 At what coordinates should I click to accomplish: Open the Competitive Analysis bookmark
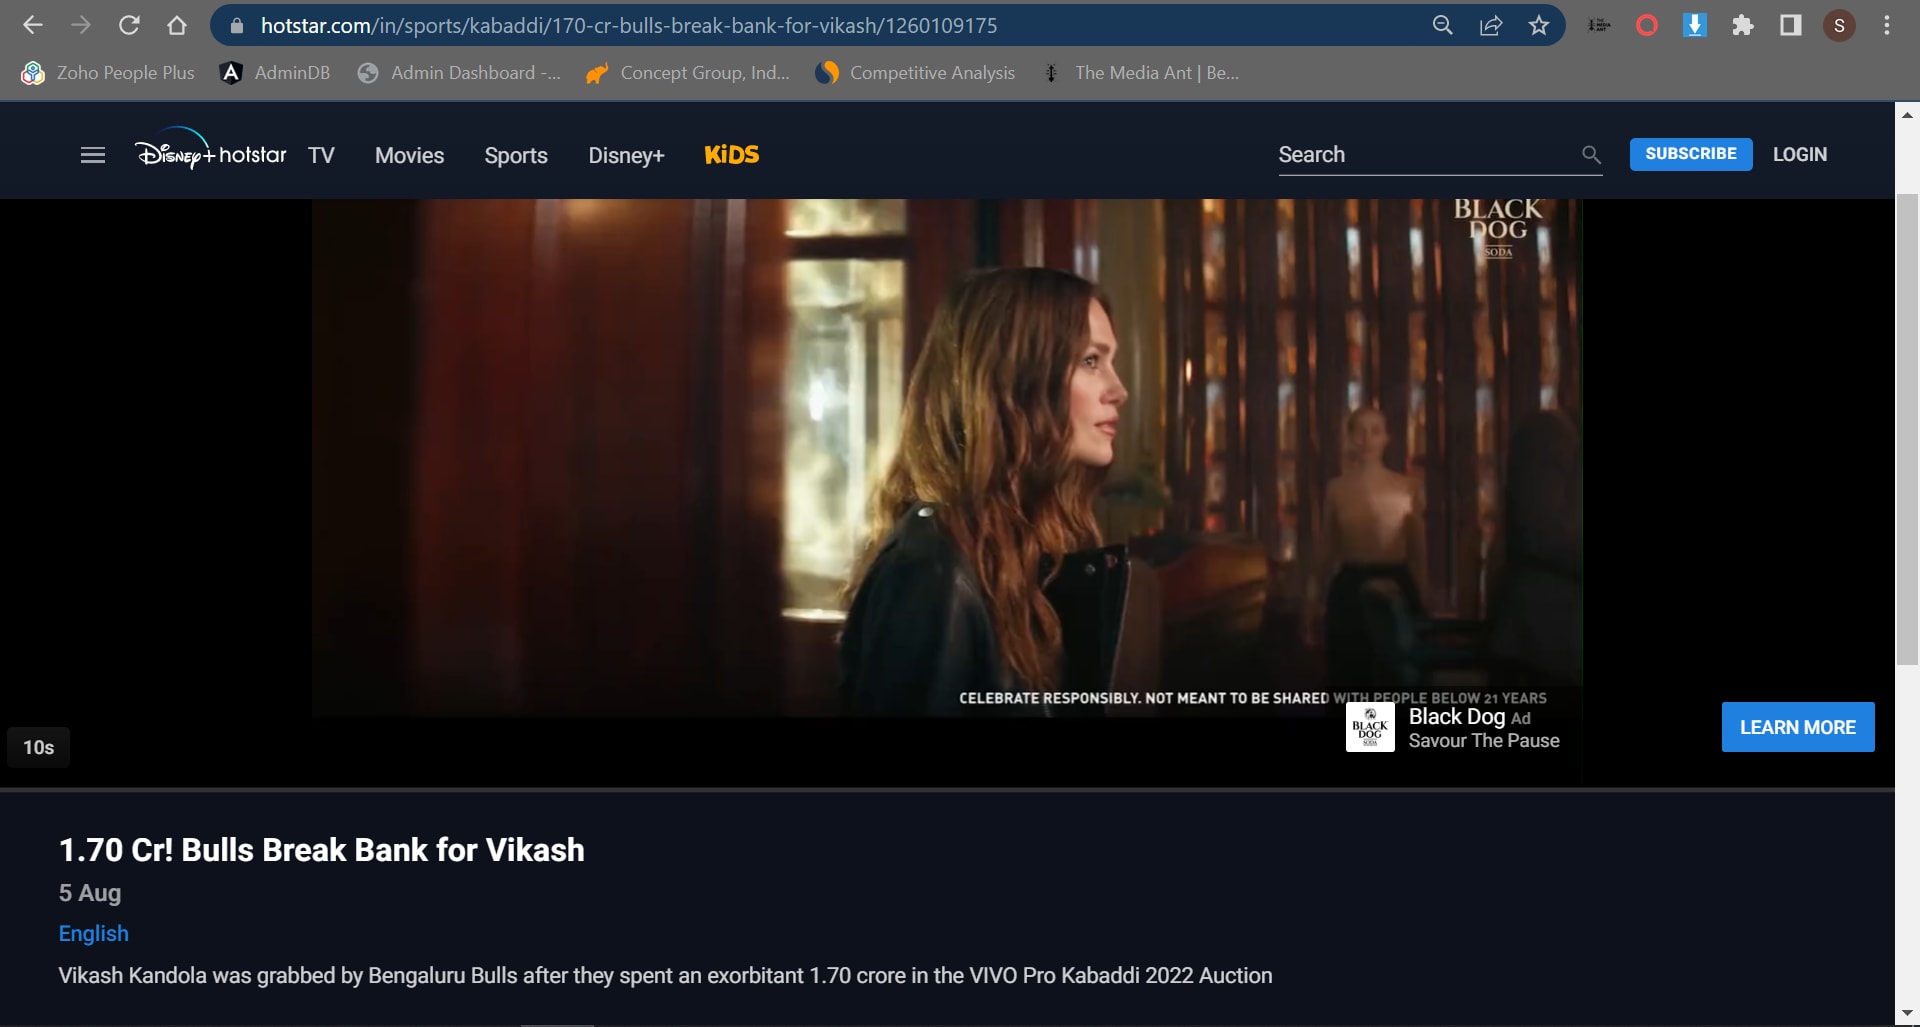[x=915, y=73]
